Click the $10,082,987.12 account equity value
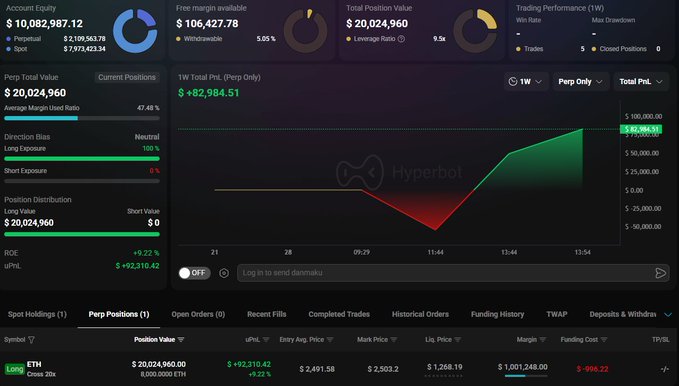 point(44,23)
